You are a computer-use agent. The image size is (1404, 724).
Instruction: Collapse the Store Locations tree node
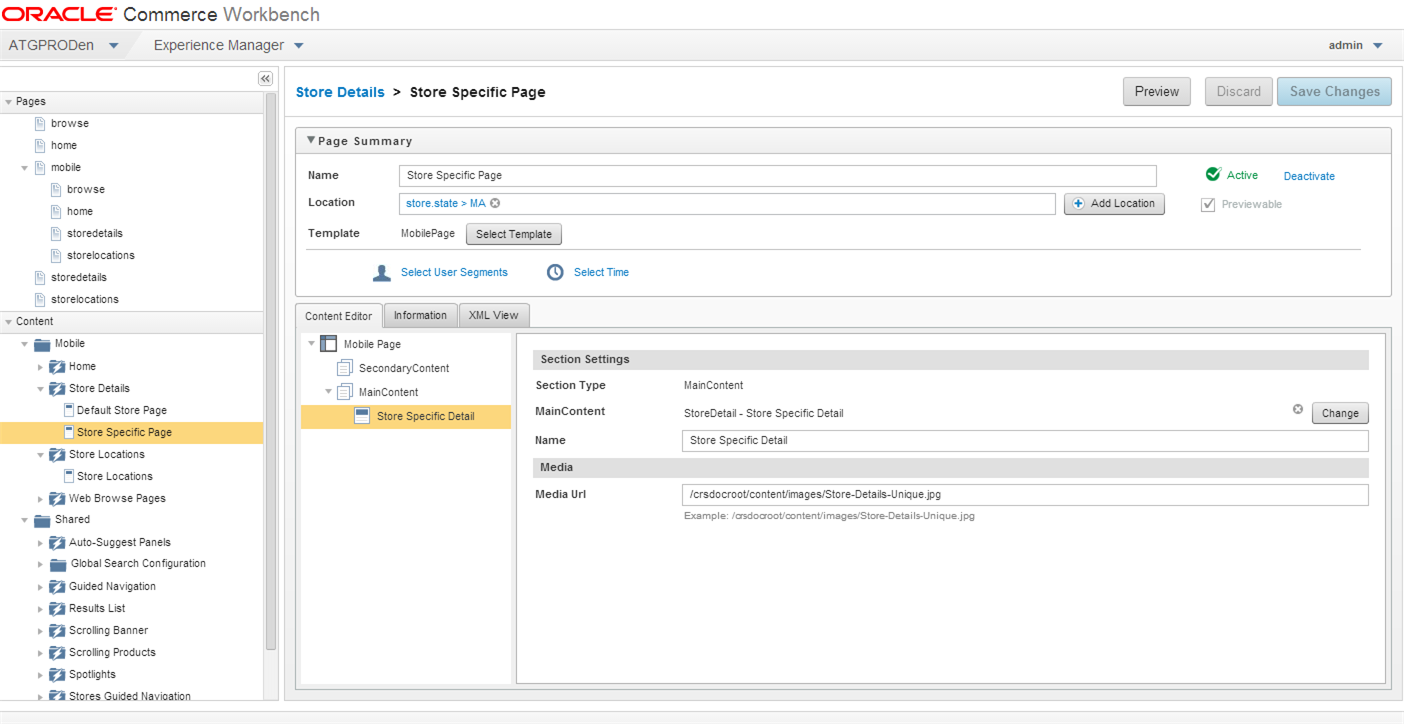pos(41,455)
